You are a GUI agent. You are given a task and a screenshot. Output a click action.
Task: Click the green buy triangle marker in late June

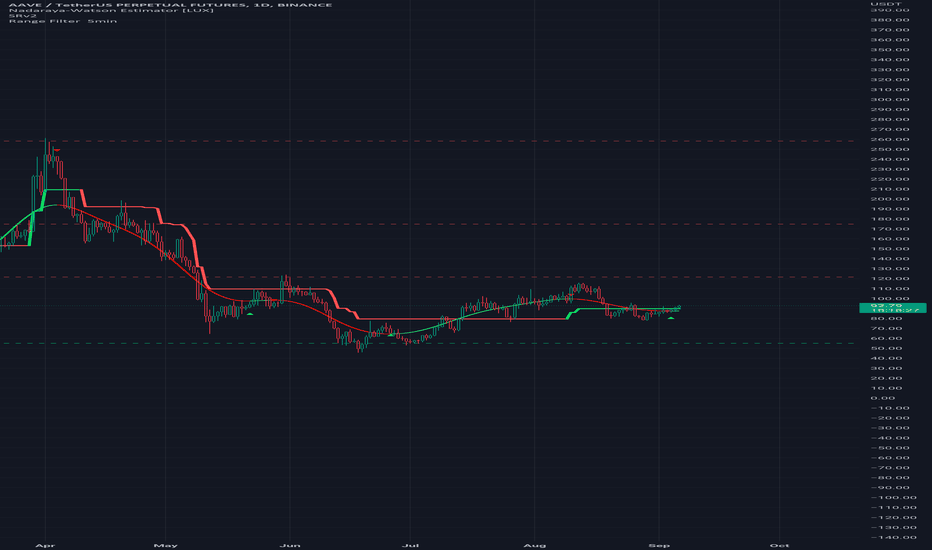click(x=391, y=335)
